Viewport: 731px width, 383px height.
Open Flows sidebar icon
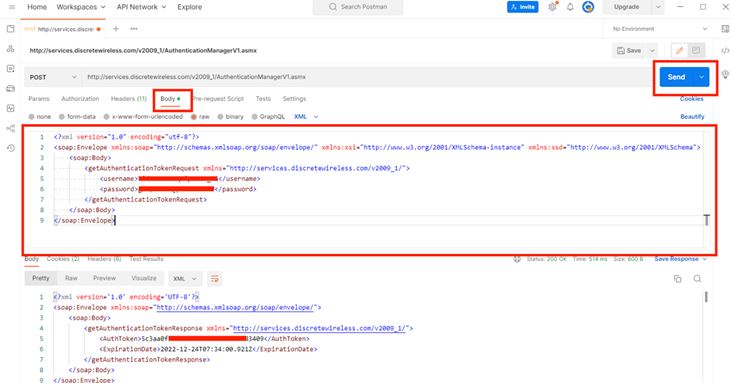(x=11, y=128)
